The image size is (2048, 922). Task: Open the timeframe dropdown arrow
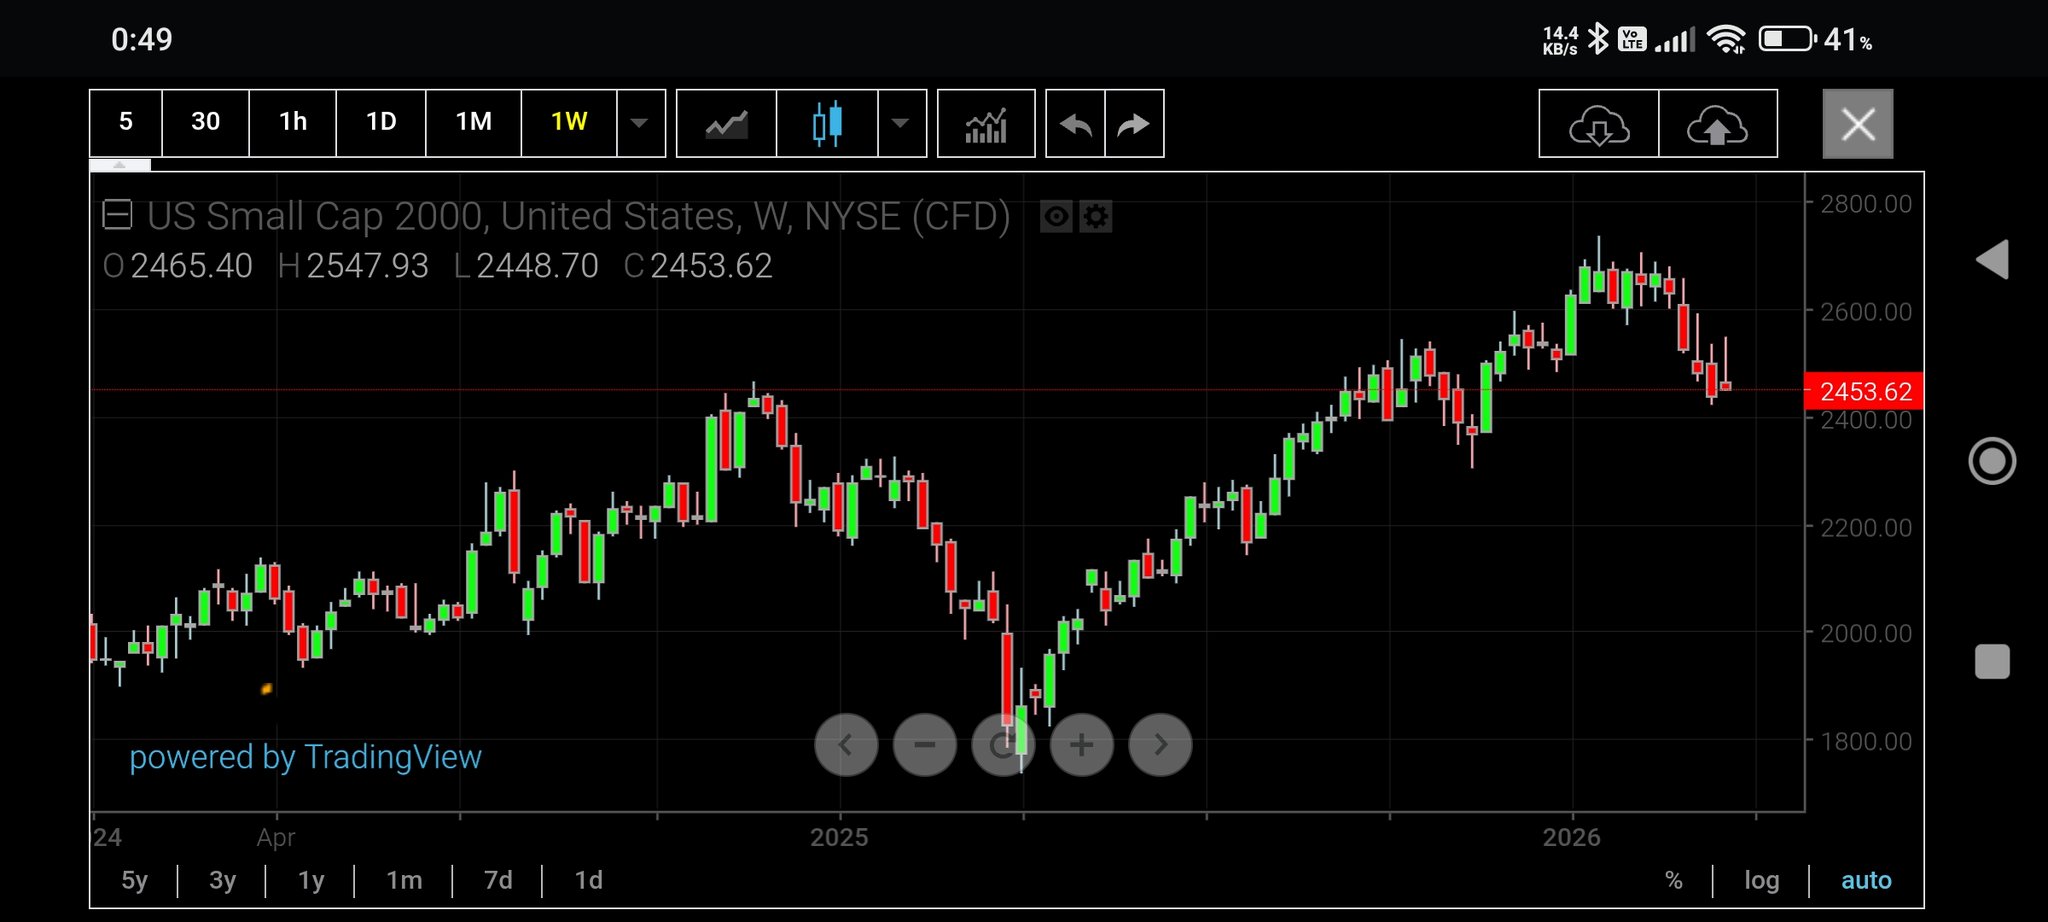pos(641,123)
